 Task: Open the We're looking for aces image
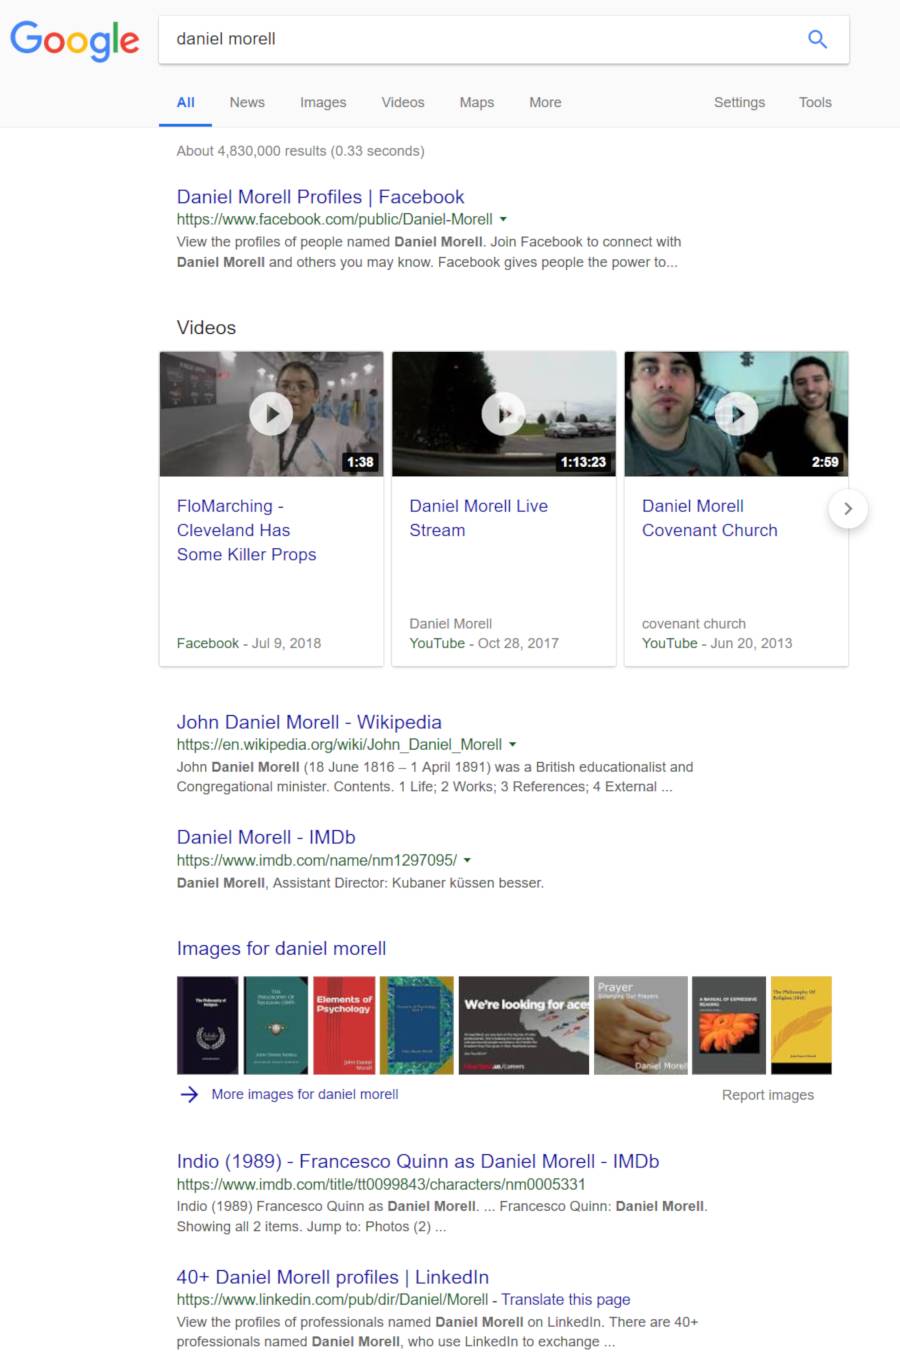tap(524, 1025)
